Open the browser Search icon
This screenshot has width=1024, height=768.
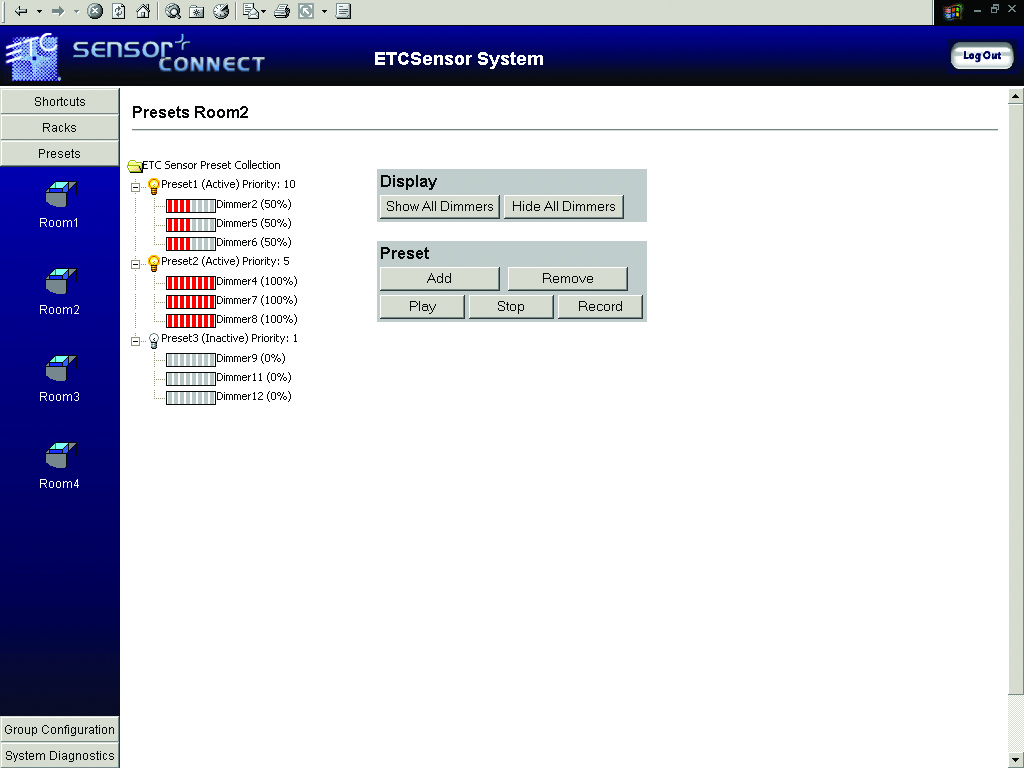(x=172, y=11)
